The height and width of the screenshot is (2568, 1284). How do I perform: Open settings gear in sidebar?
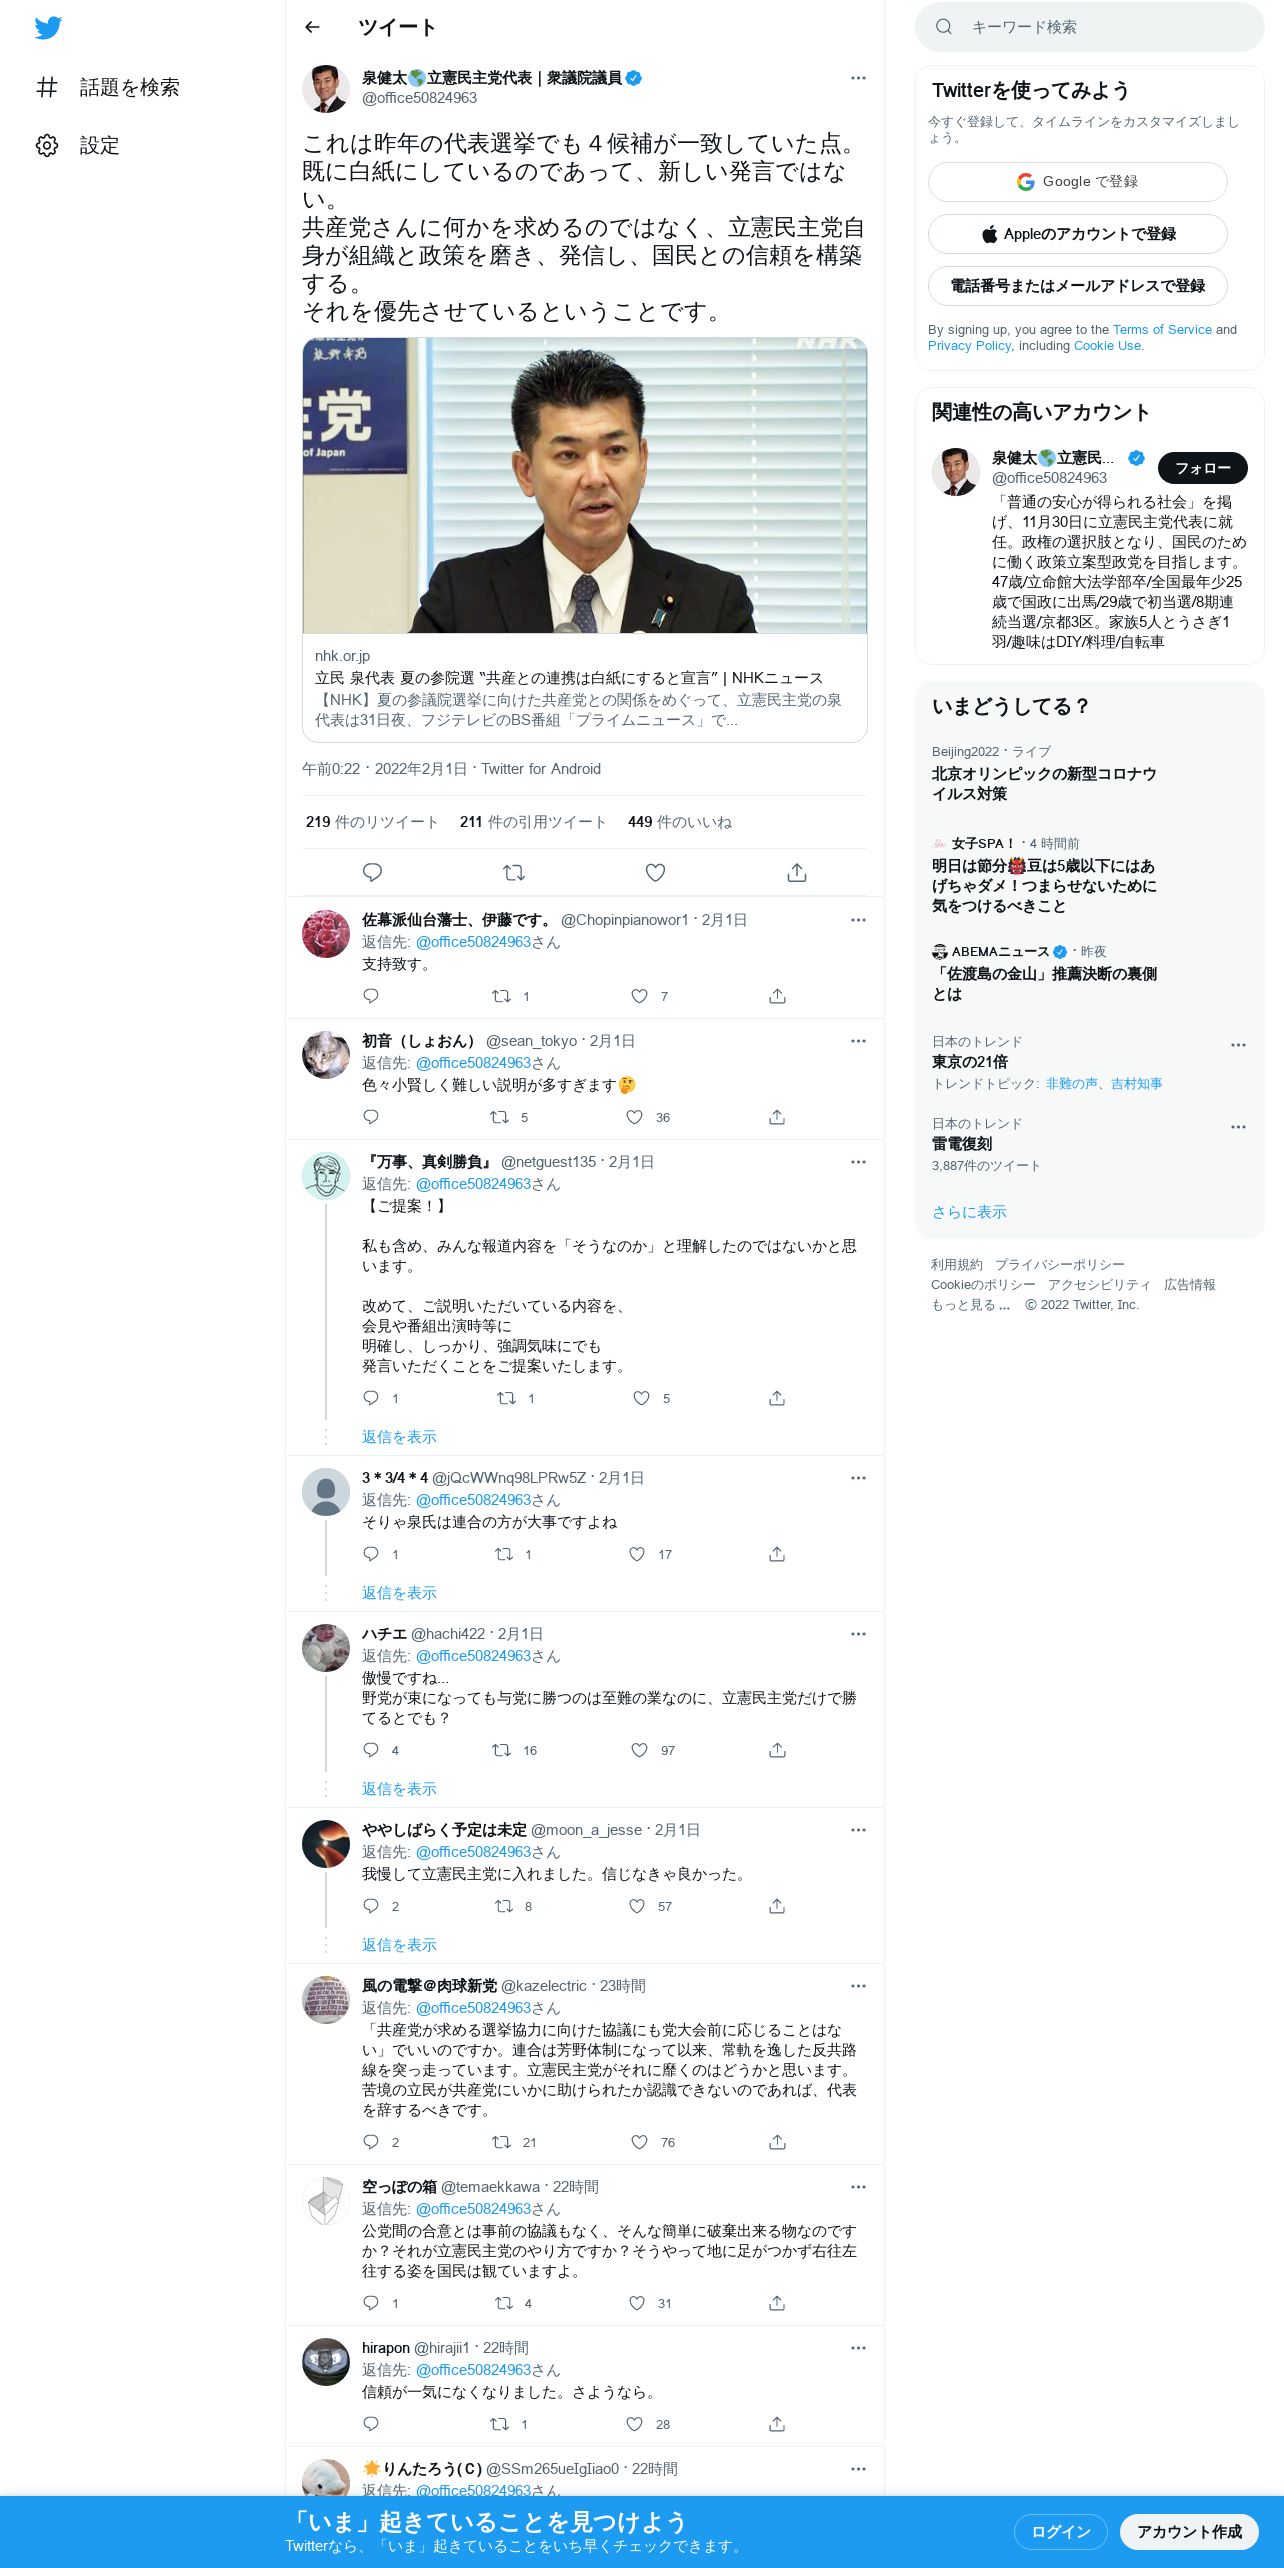pyautogui.click(x=47, y=146)
